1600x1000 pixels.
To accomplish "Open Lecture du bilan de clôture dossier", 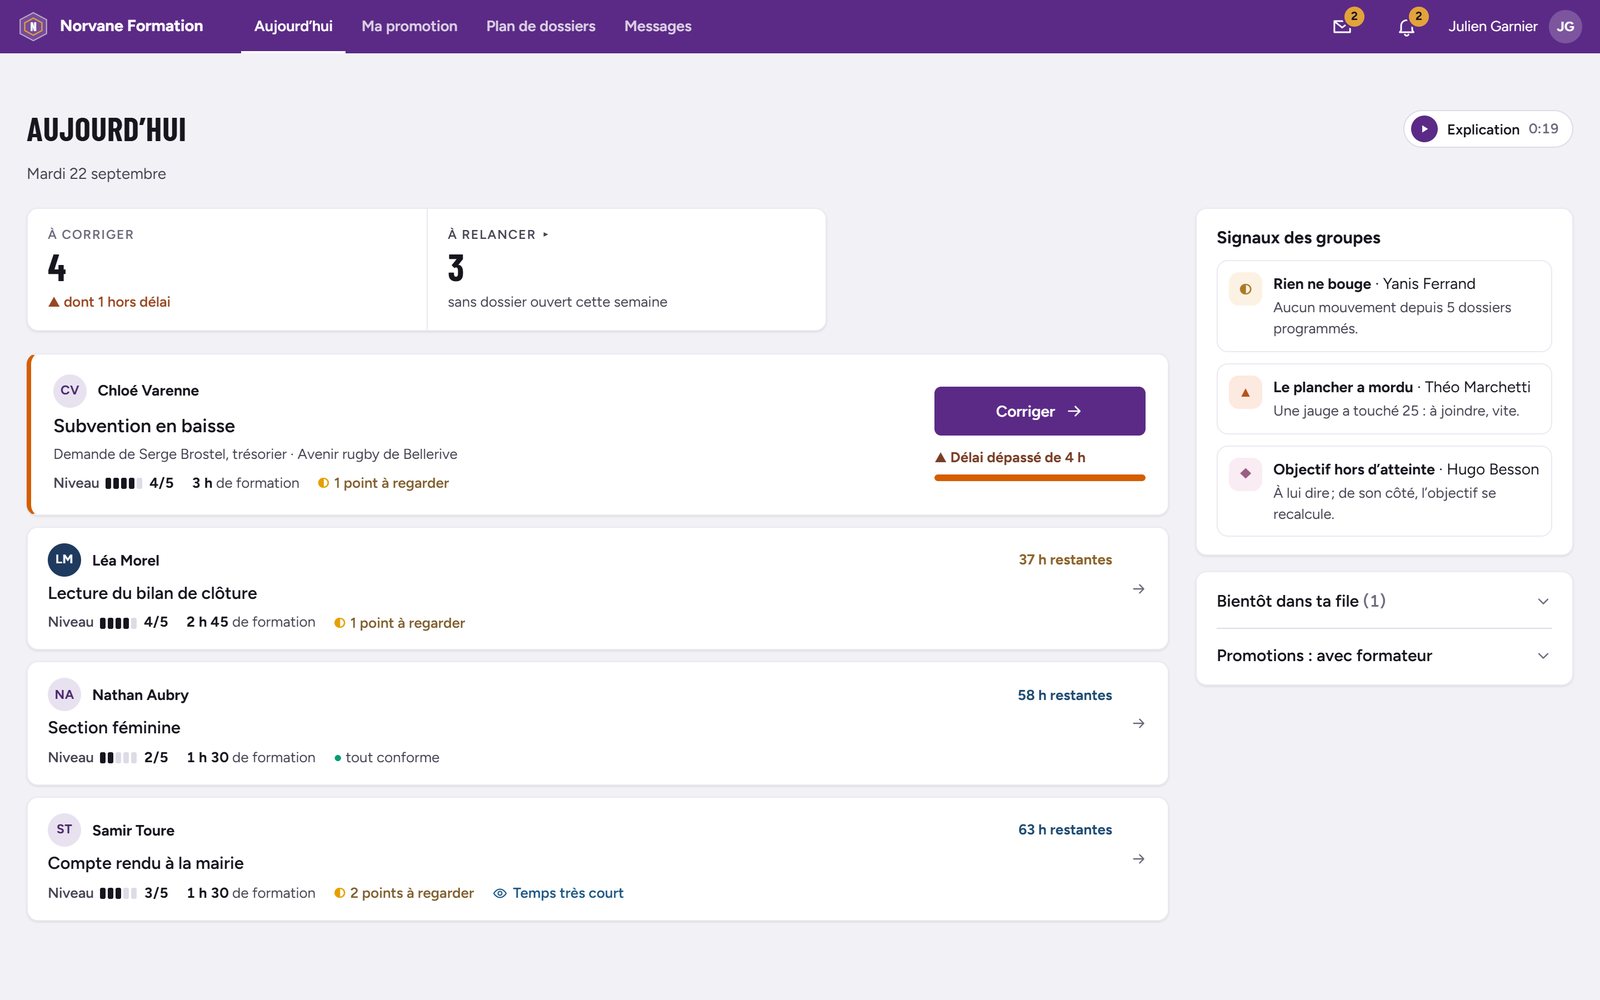I will tap(152, 593).
